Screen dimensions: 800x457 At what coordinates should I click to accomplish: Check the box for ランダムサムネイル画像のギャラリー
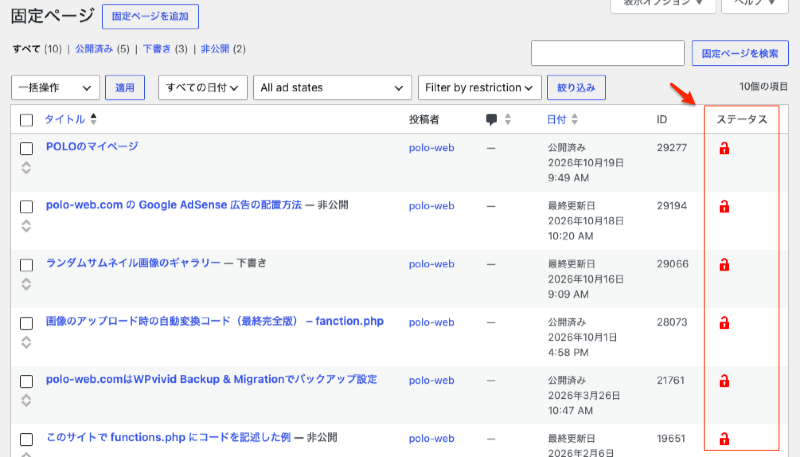27,265
